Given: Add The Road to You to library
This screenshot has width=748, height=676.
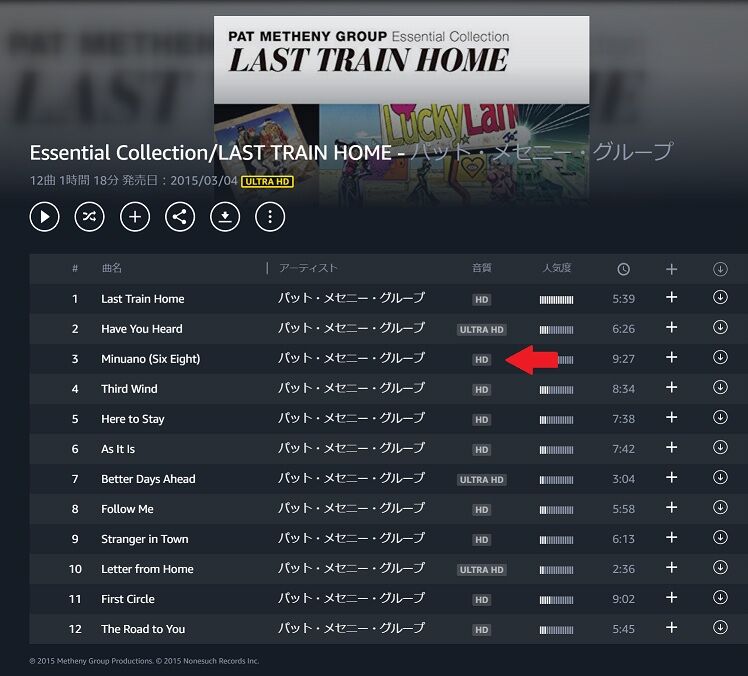Looking at the screenshot, I should click(x=671, y=628).
